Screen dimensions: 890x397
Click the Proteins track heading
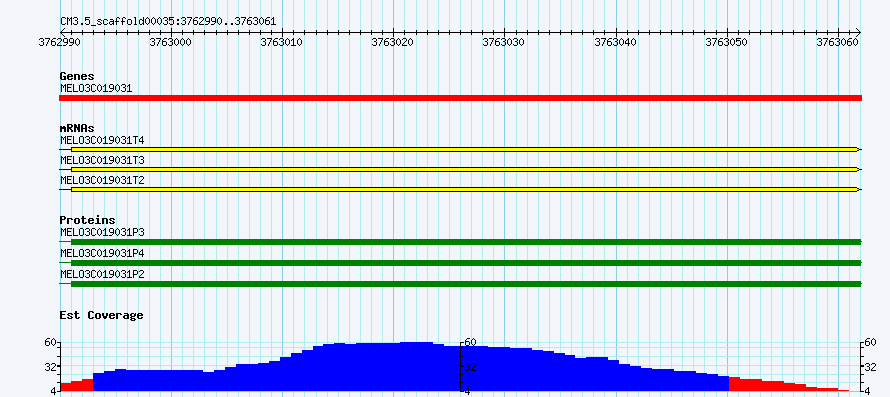coord(87,220)
